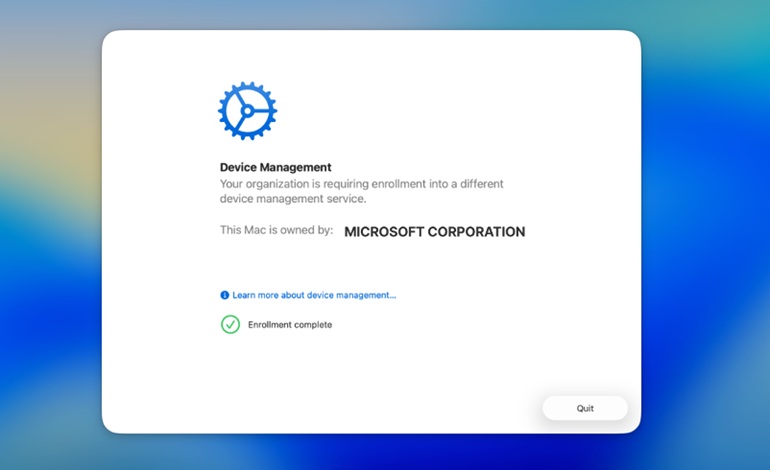Viewport: 770px width, 470px height.
Task: Click the green enrollment checkmark icon
Action: (230, 325)
